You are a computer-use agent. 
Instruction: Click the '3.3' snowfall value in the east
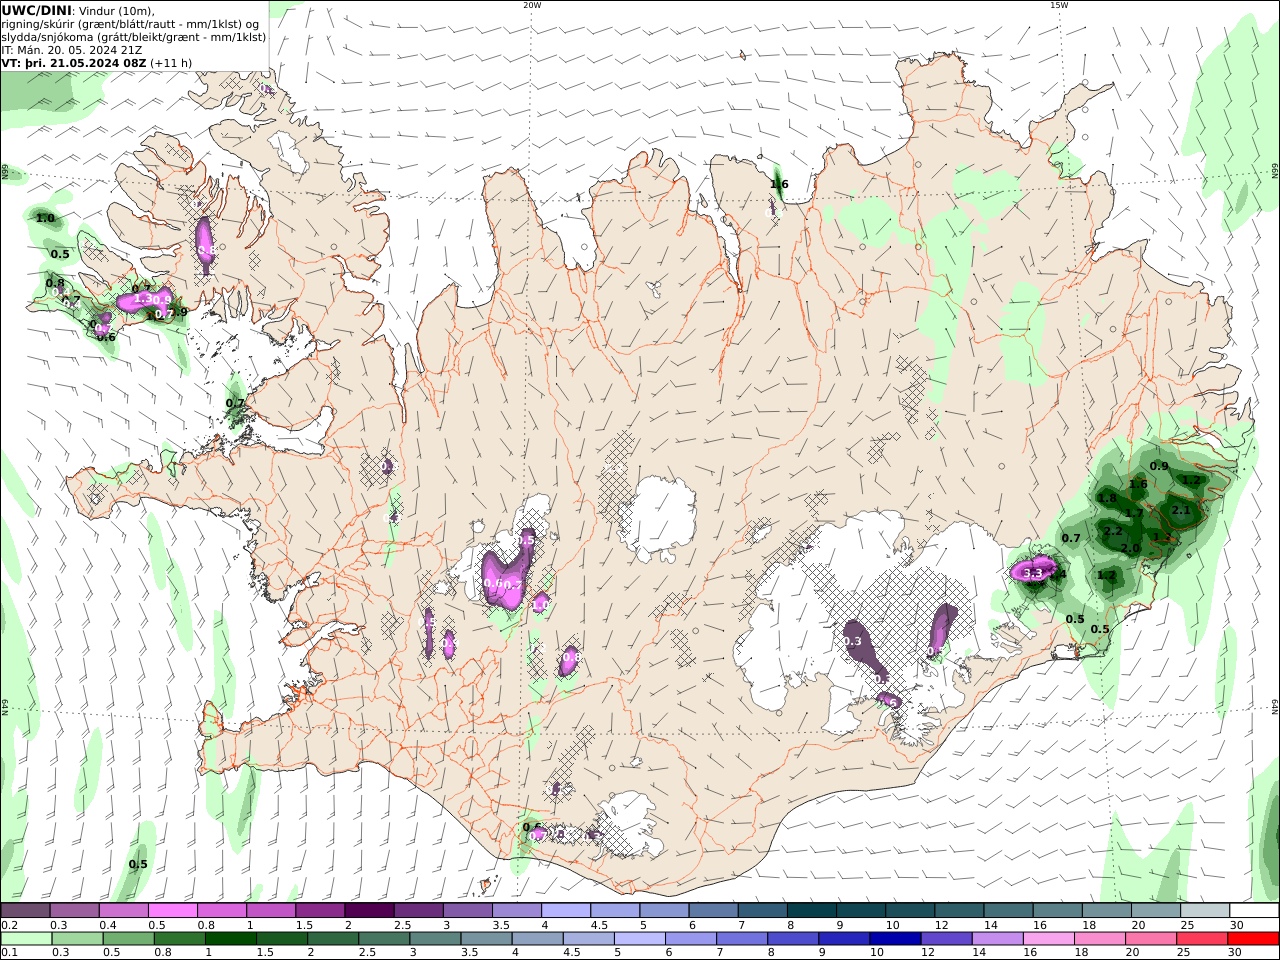tap(1033, 573)
